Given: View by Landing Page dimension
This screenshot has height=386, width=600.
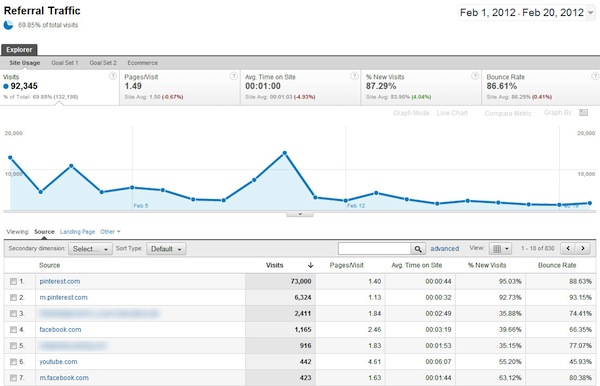Looking at the screenshot, I should point(77,232).
